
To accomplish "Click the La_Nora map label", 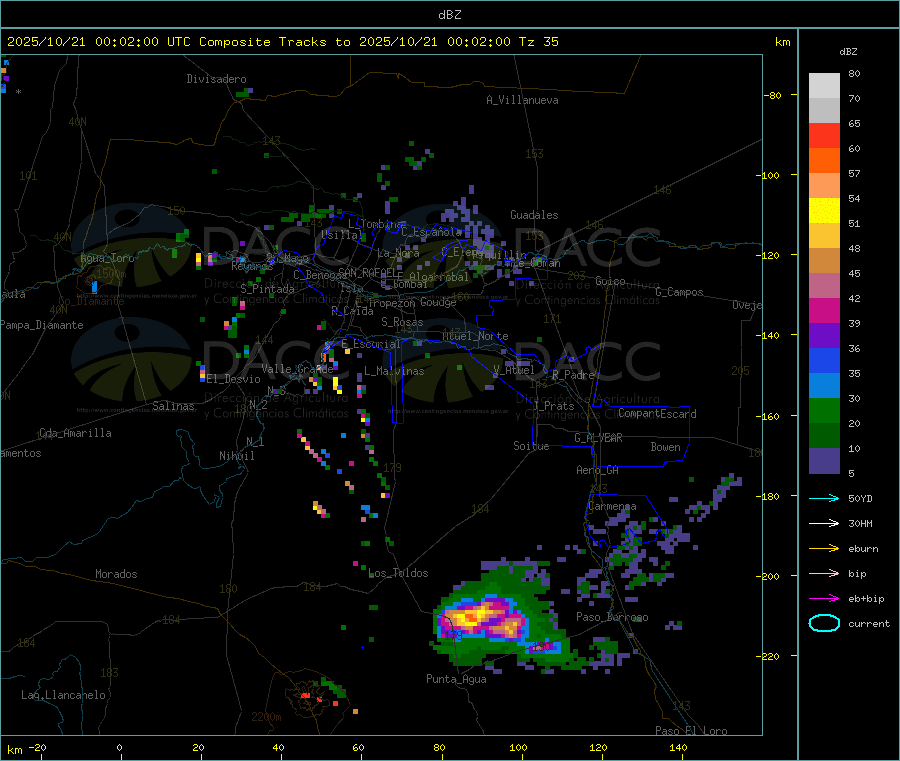I will (x=398, y=253).
